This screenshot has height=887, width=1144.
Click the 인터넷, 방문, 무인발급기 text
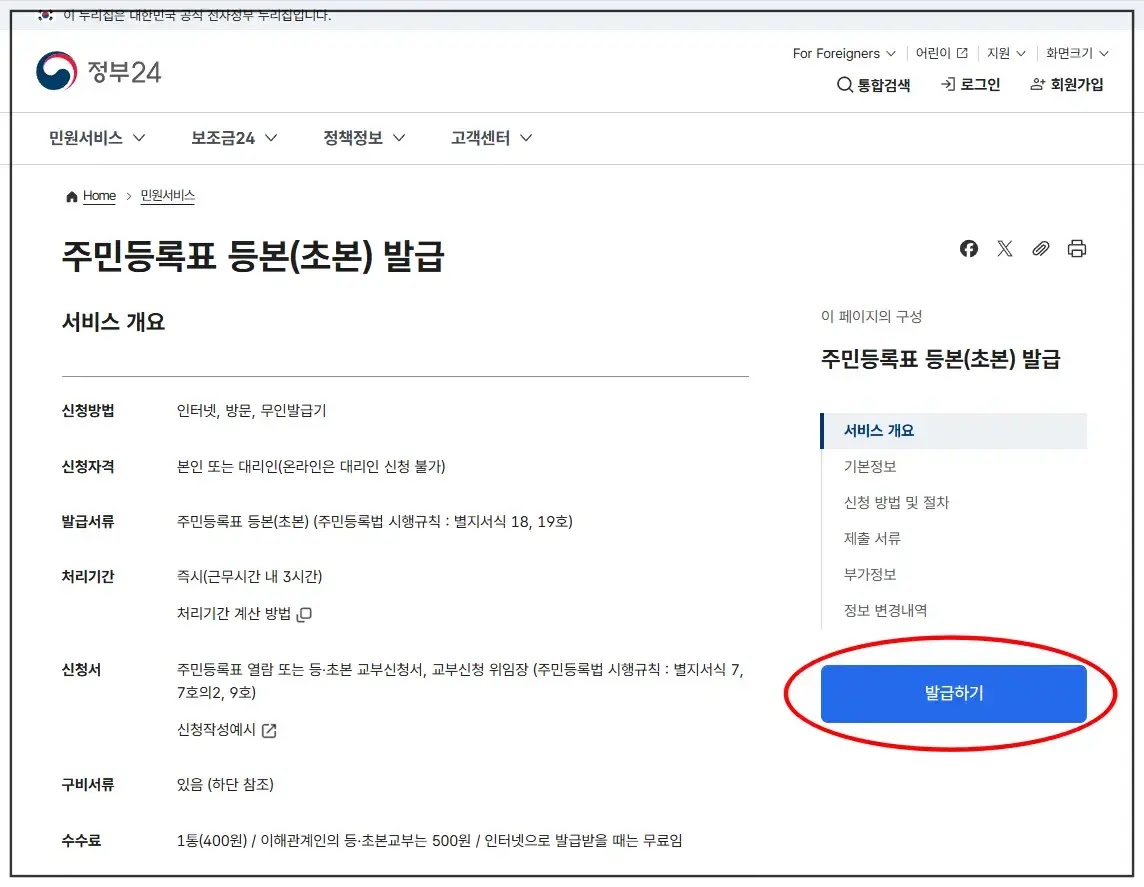pos(251,411)
